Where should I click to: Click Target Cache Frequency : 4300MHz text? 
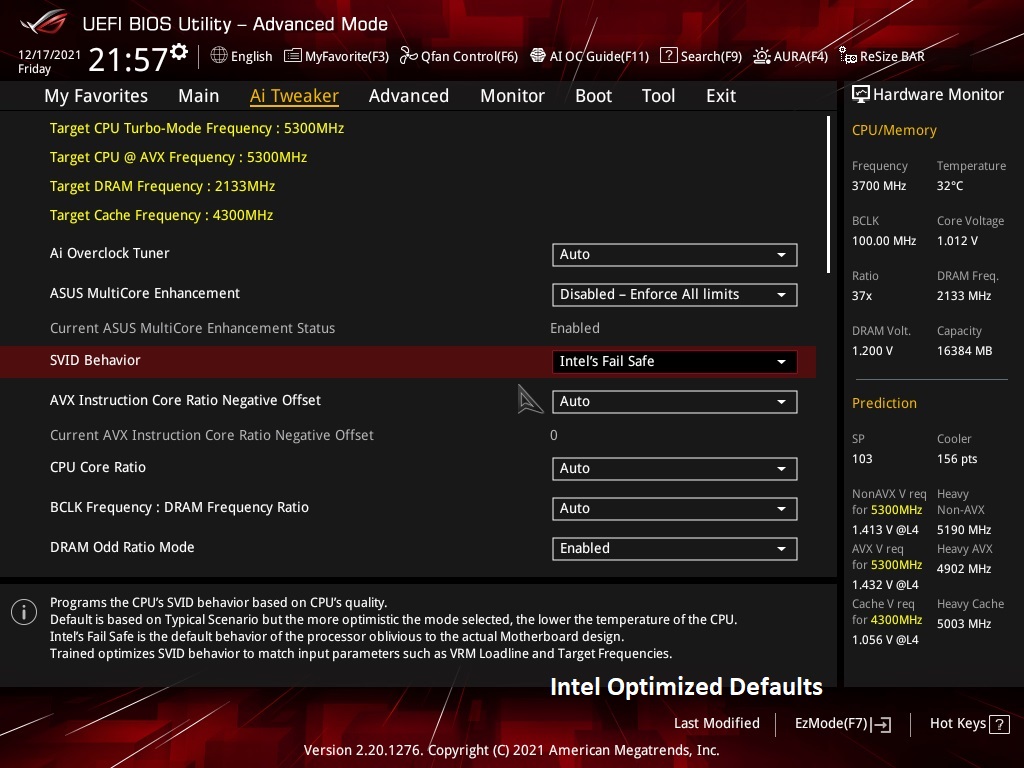[161, 215]
